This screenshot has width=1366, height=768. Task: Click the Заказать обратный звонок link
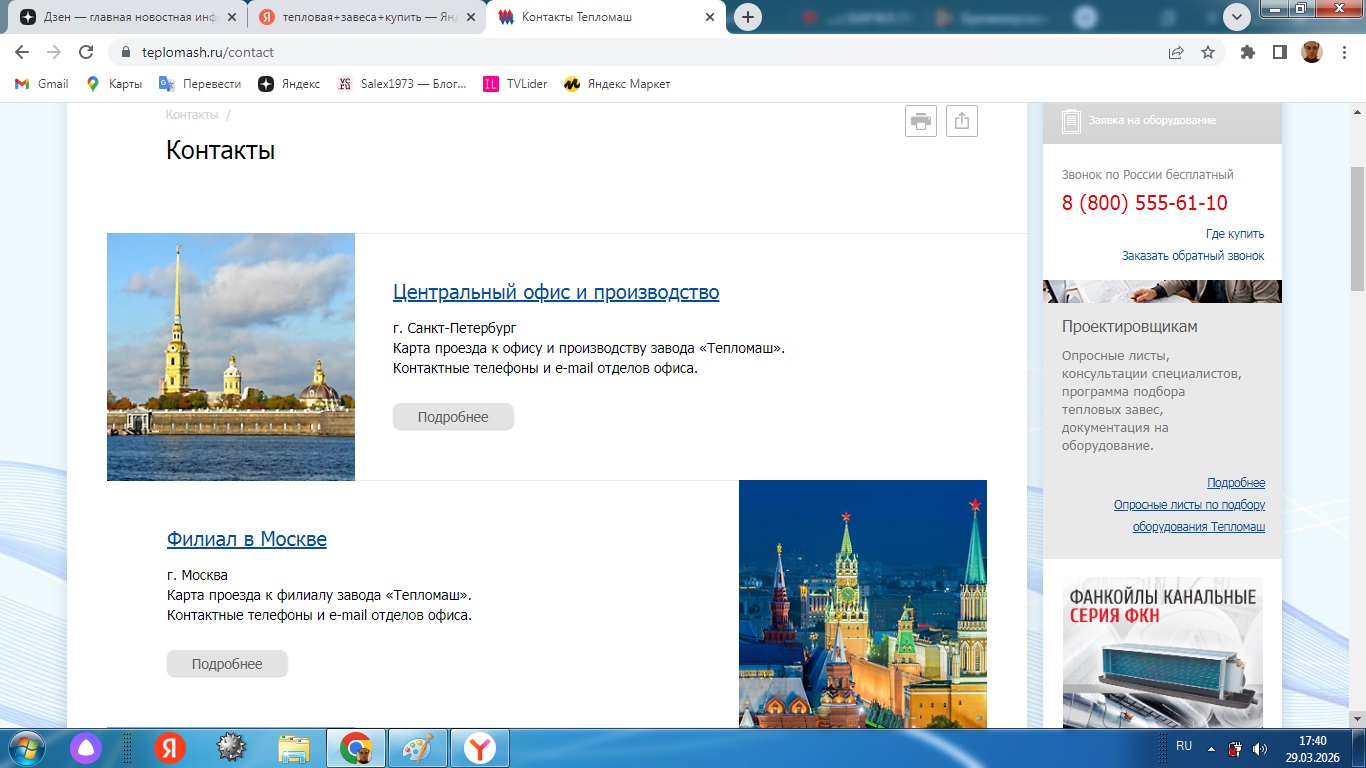tap(1192, 256)
